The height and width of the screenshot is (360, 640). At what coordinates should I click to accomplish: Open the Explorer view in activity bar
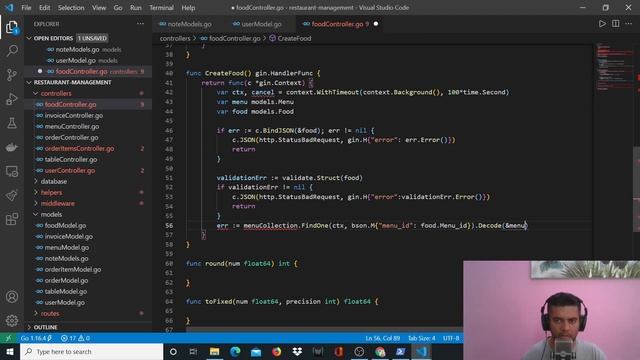(x=12, y=28)
